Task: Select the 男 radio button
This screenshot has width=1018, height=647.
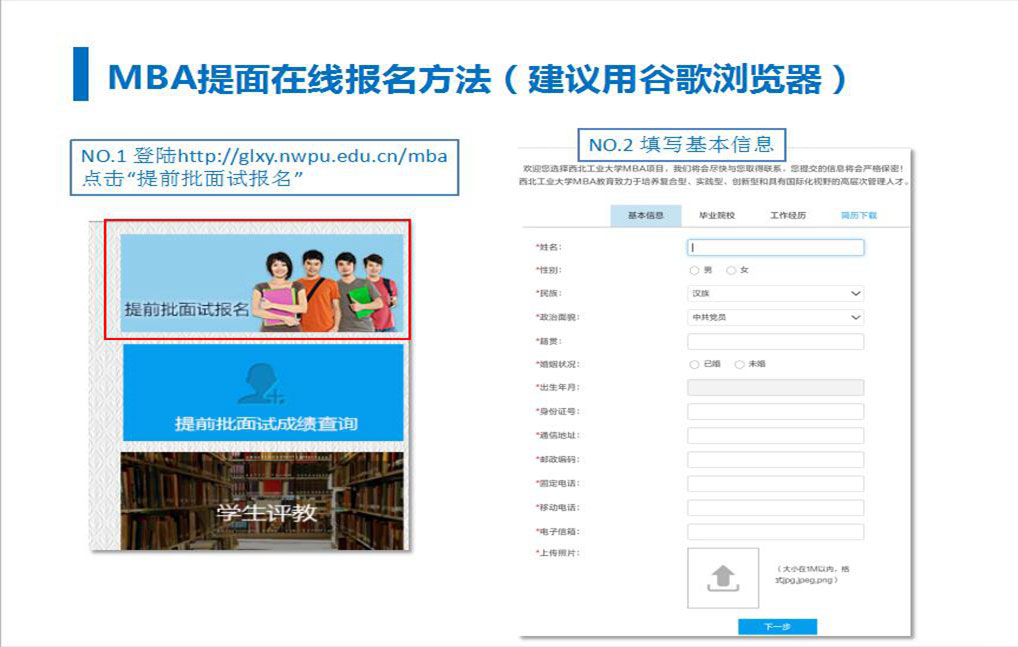Action: pos(694,271)
